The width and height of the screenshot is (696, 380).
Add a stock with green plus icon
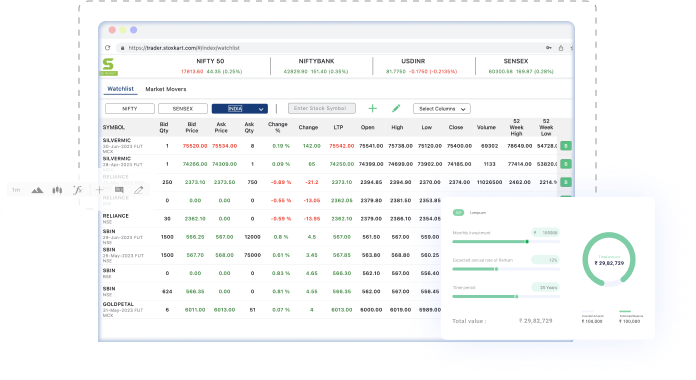372,108
